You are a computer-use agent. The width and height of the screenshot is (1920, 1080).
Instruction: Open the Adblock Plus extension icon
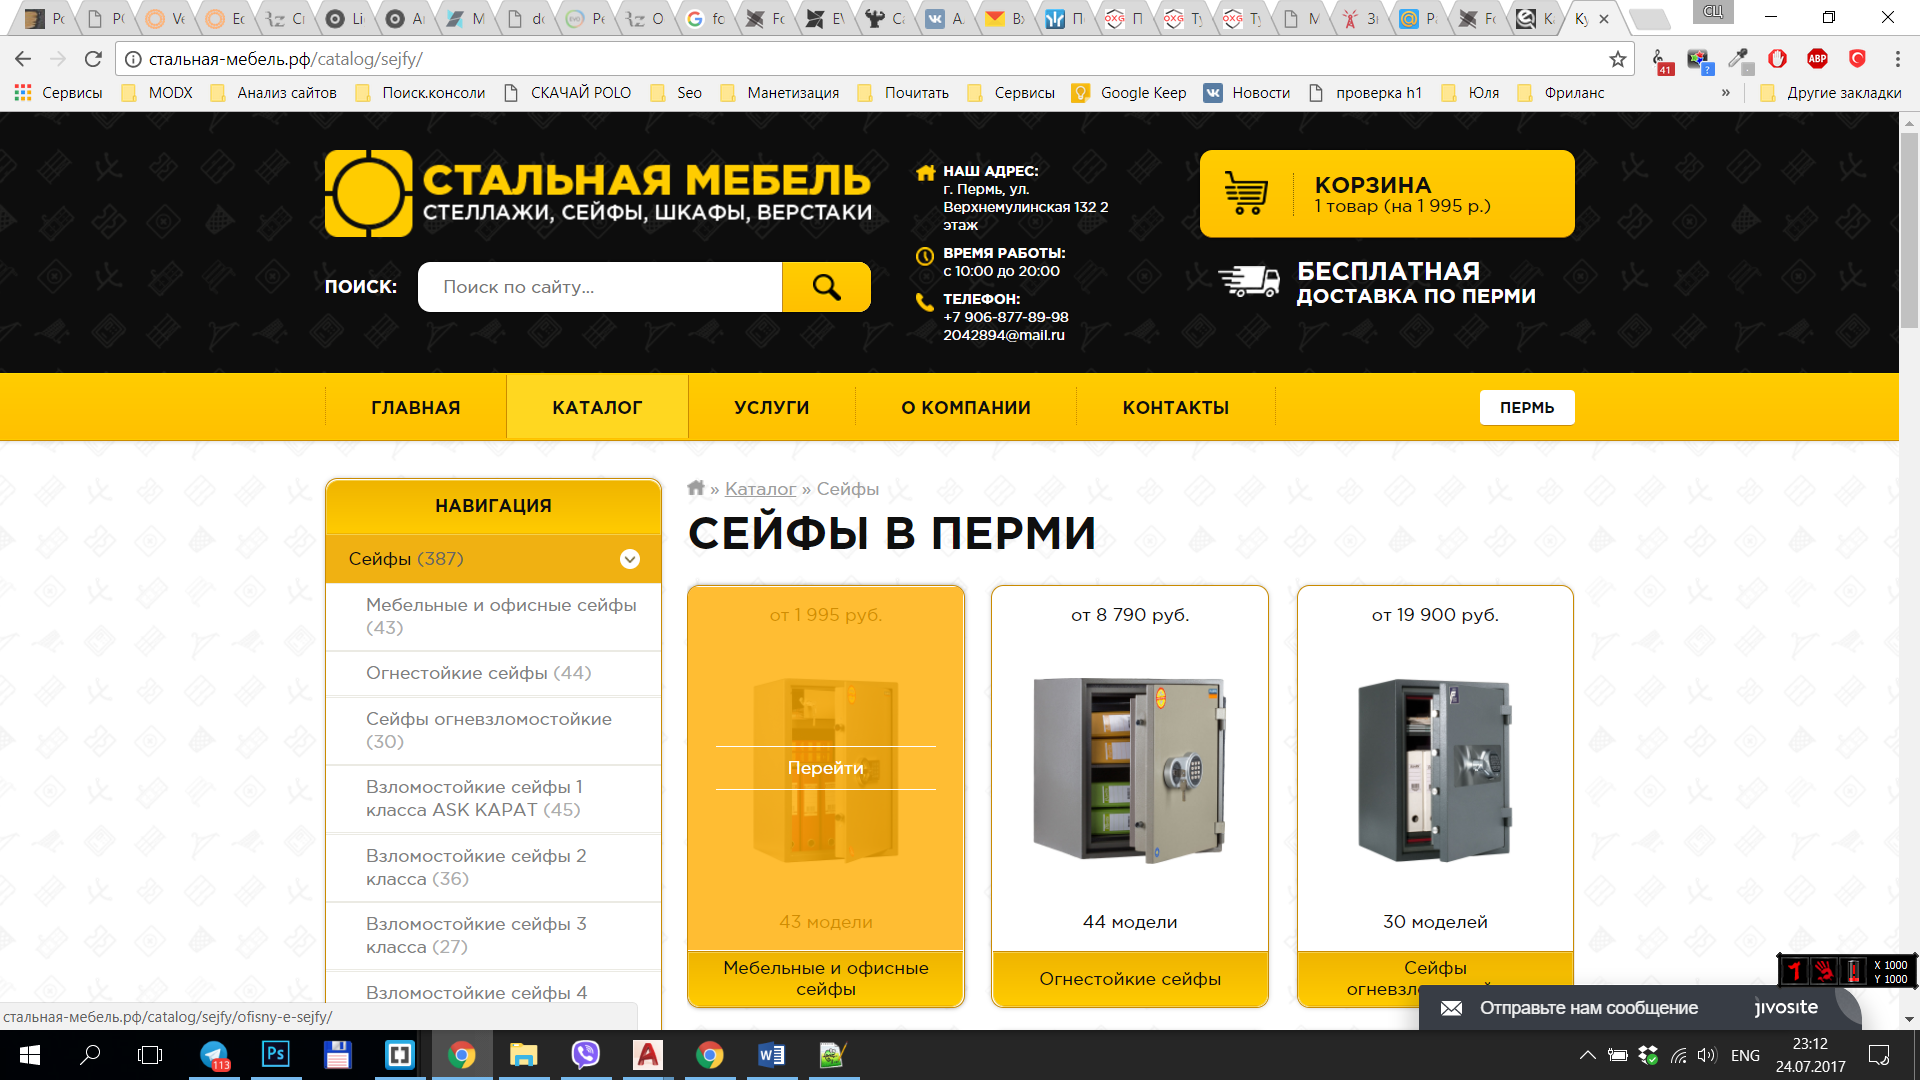click(x=1817, y=59)
